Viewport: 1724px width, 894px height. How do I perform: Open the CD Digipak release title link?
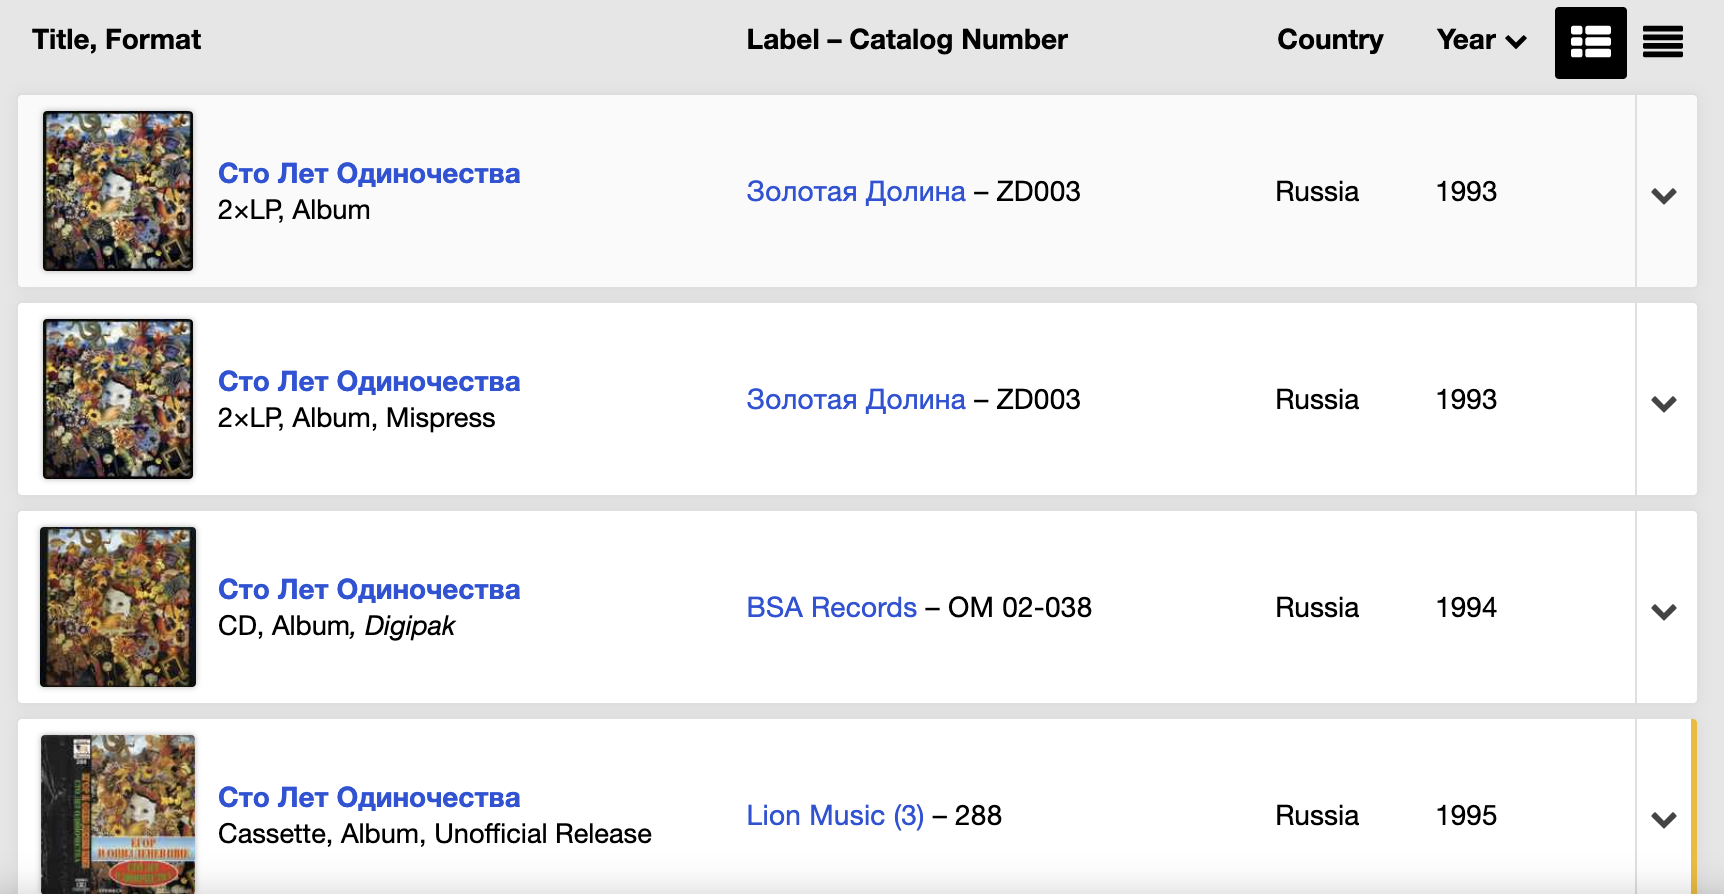pyautogui.click(x=369, y=590)
